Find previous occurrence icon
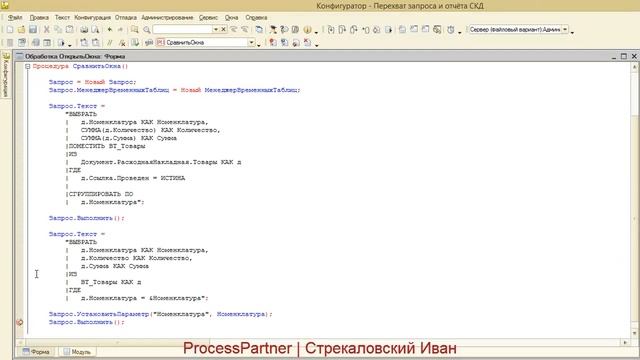640x360 pixels. pyautogui.click(x=233, y=29)
